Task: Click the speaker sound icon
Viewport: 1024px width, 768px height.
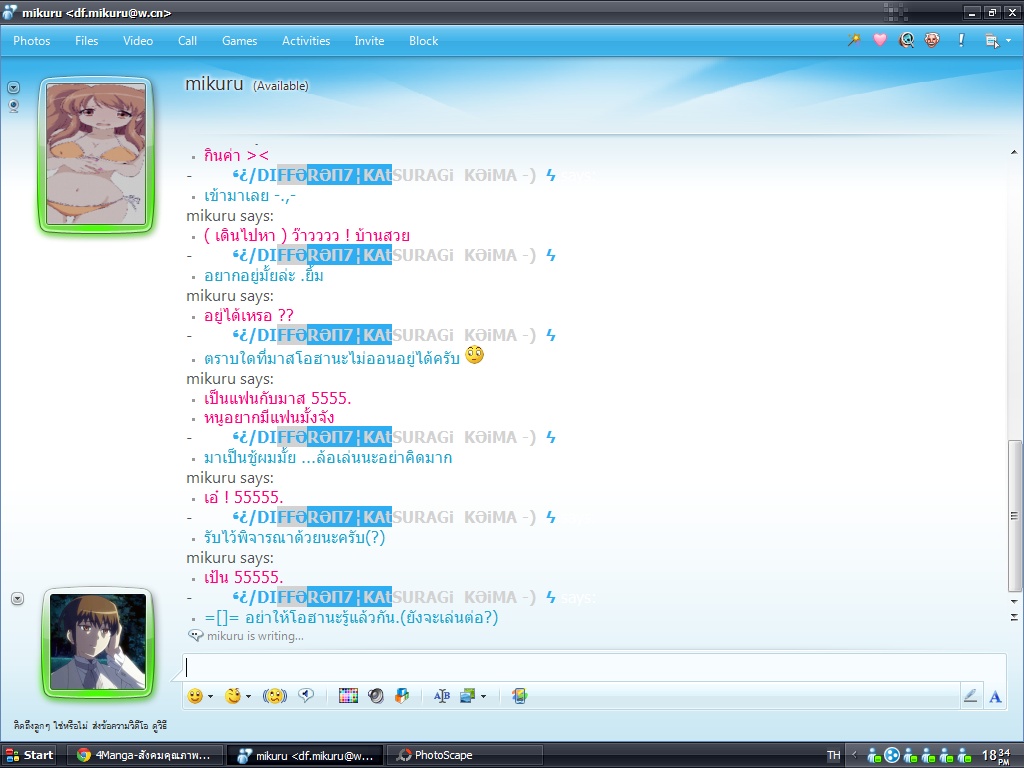Action: pos(376,696)
